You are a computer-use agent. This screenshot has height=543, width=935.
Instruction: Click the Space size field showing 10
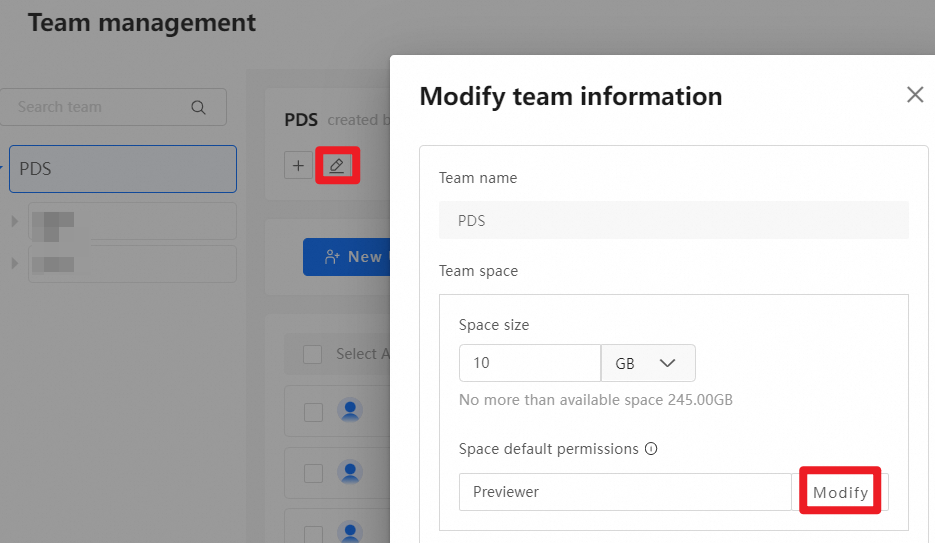point(530,363)
